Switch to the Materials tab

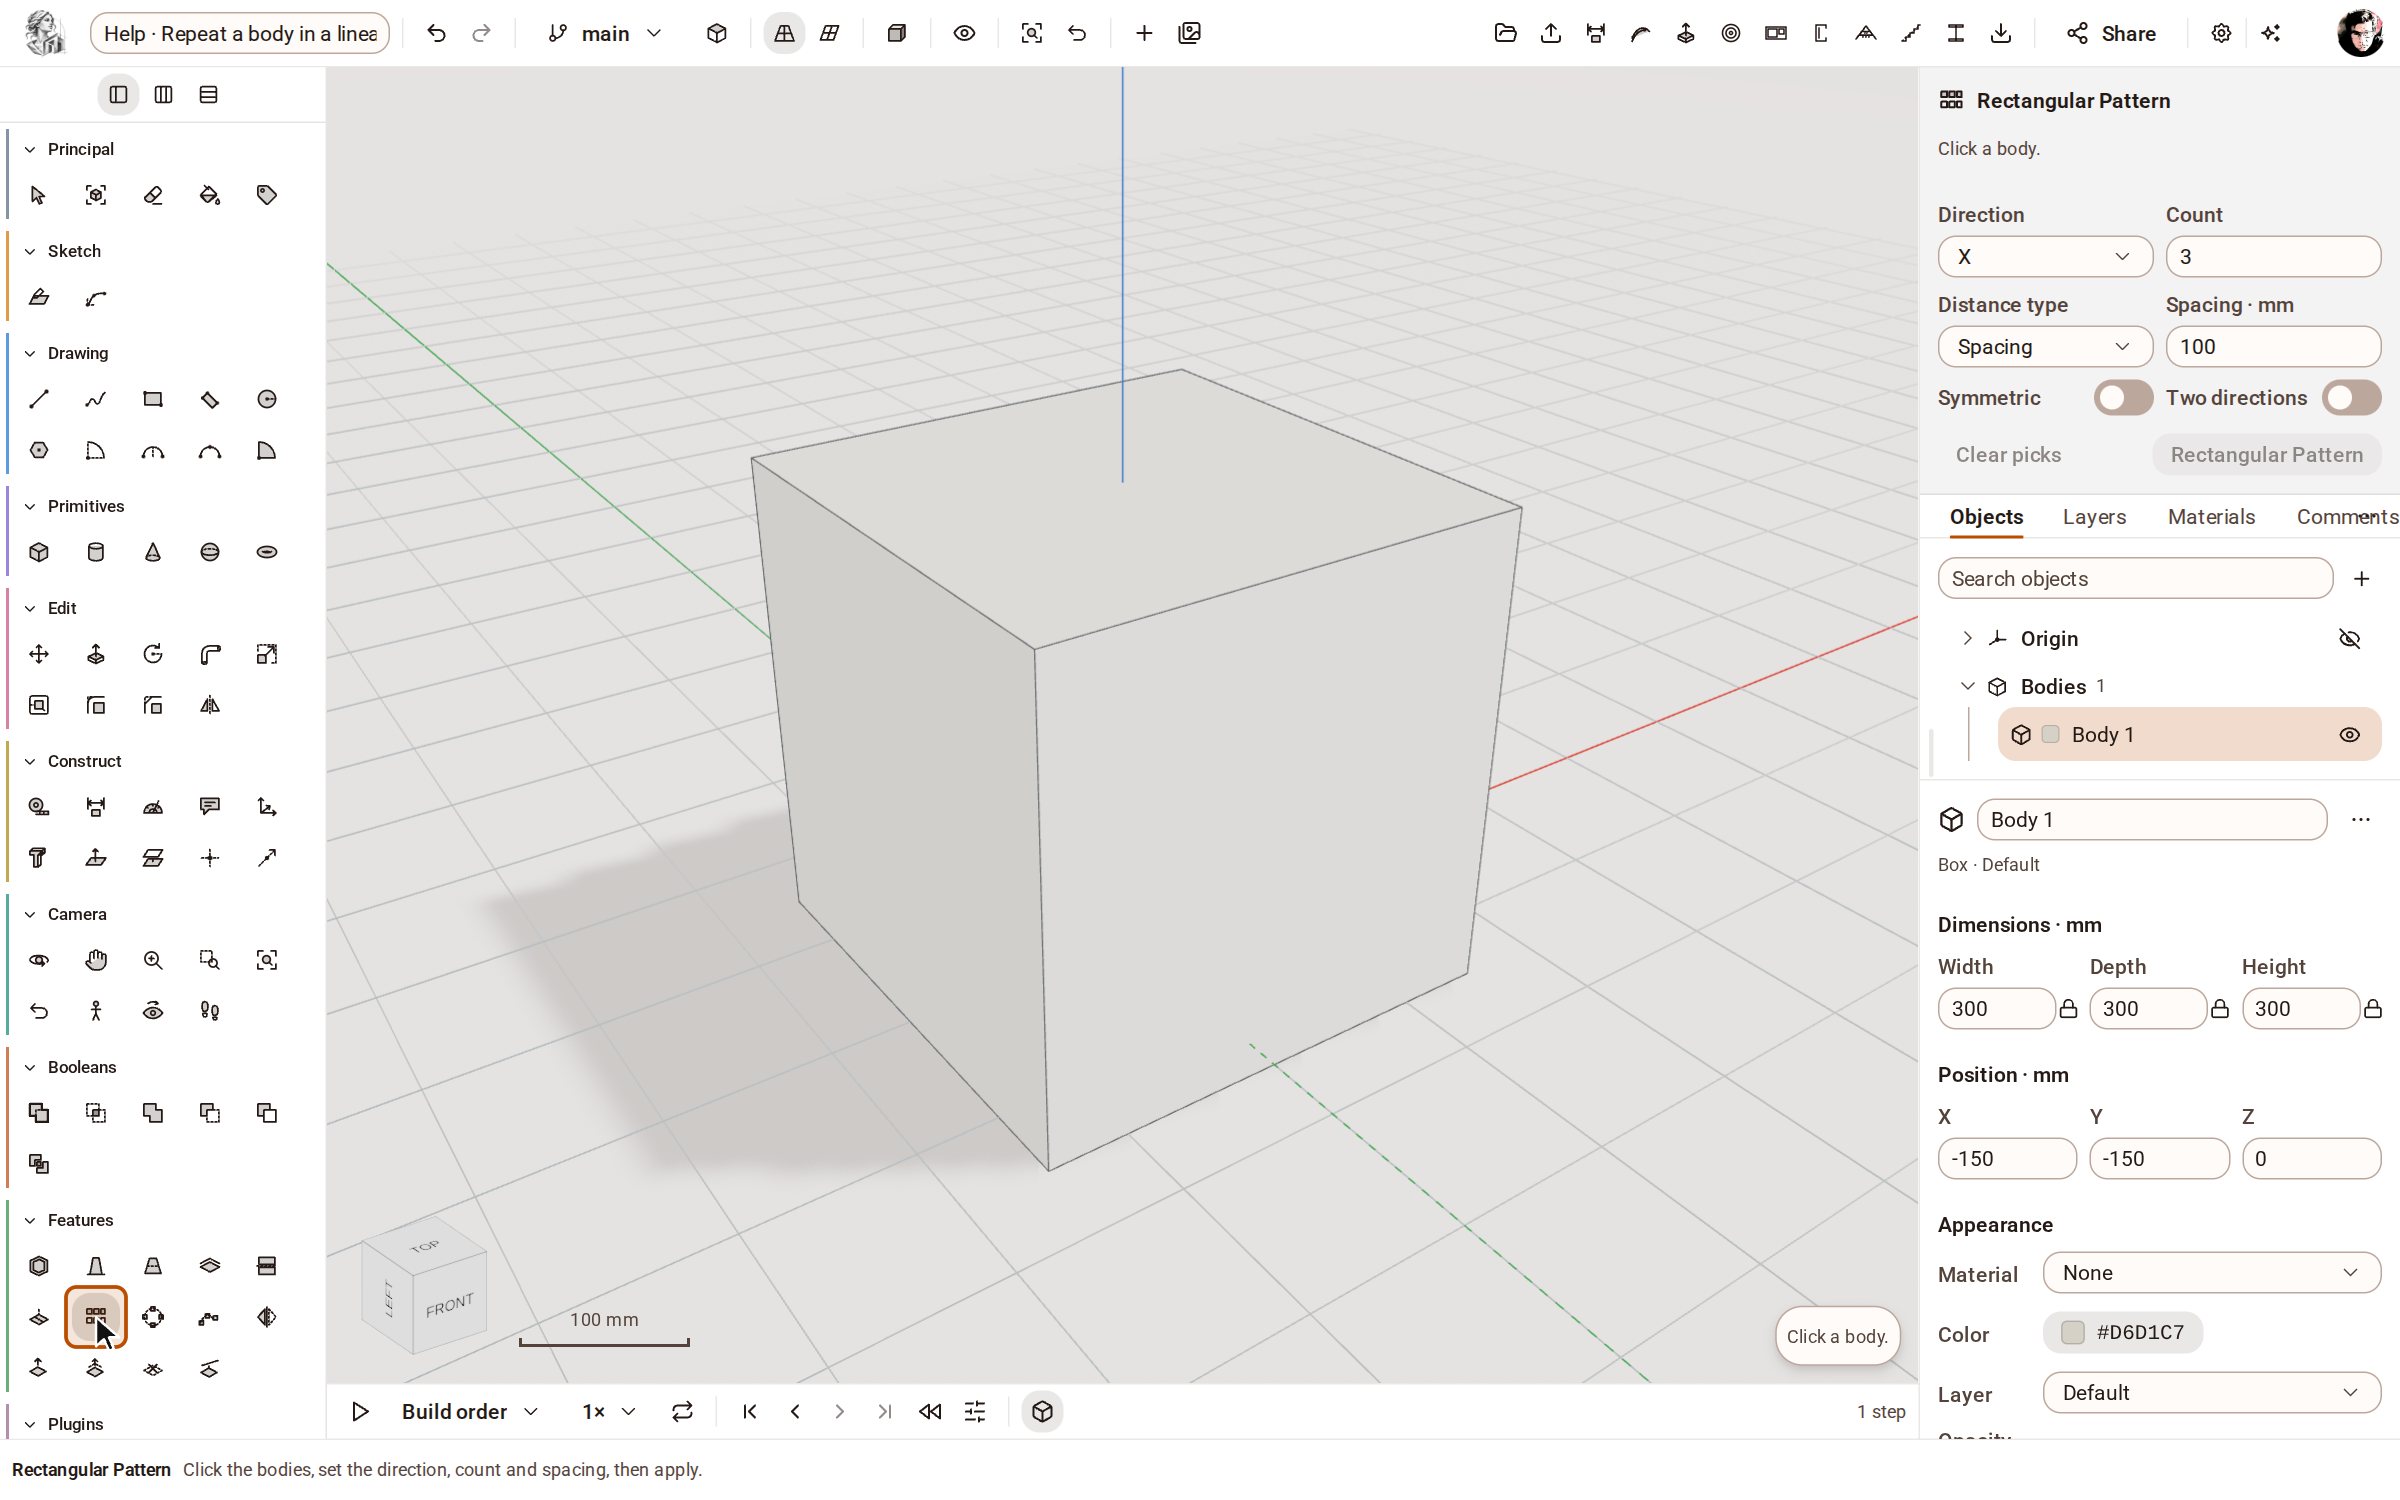coord(2211,517)
